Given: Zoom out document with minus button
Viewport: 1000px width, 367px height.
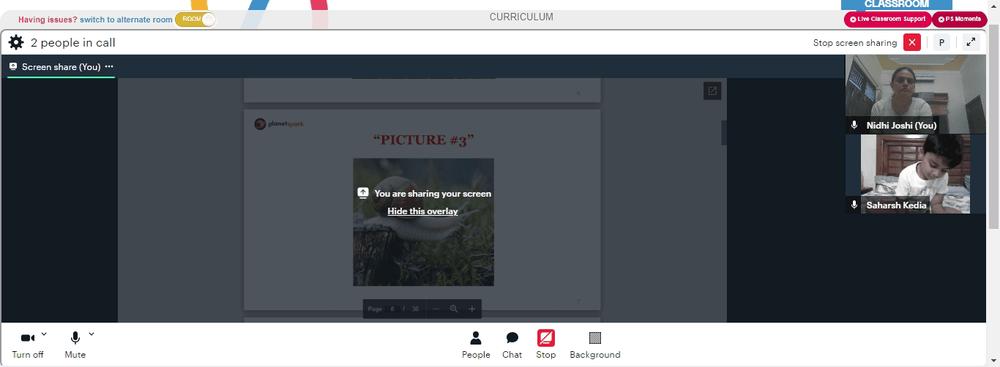Looking at the screenshot, I should coord(436,309).
